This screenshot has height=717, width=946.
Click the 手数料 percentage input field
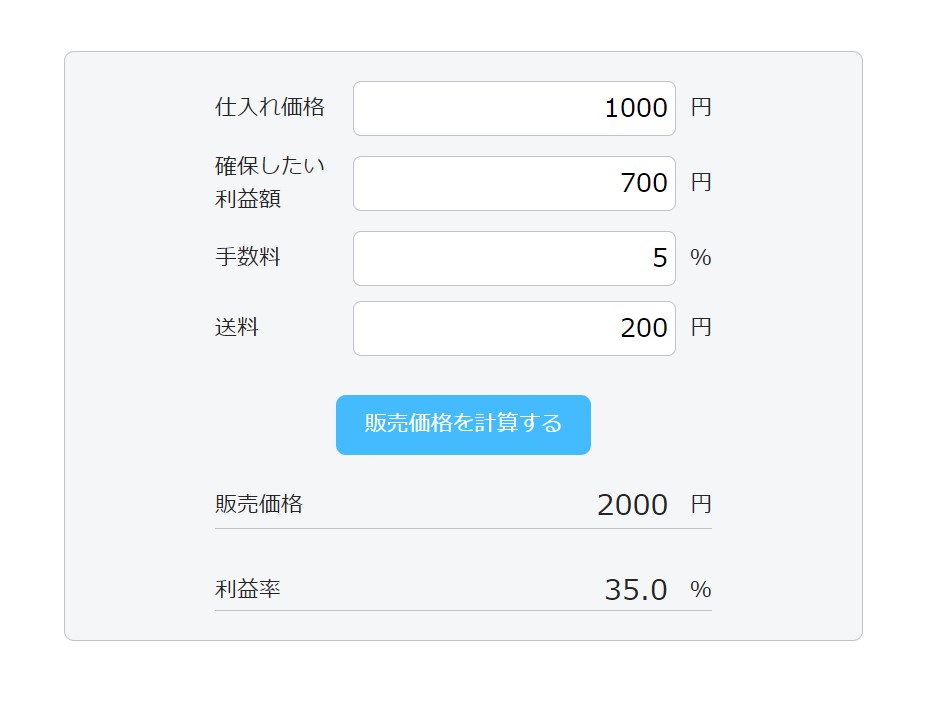coord(514,257)
